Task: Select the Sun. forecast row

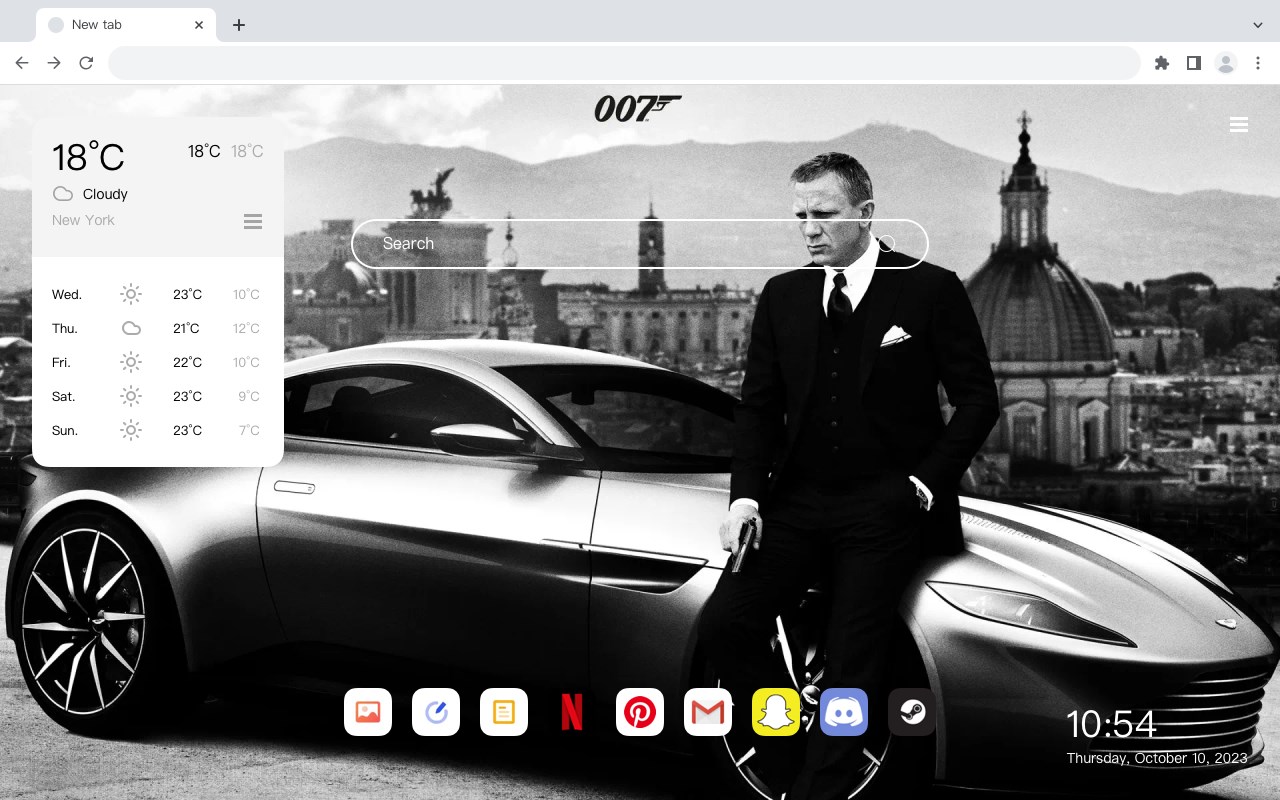Action: 158,430
